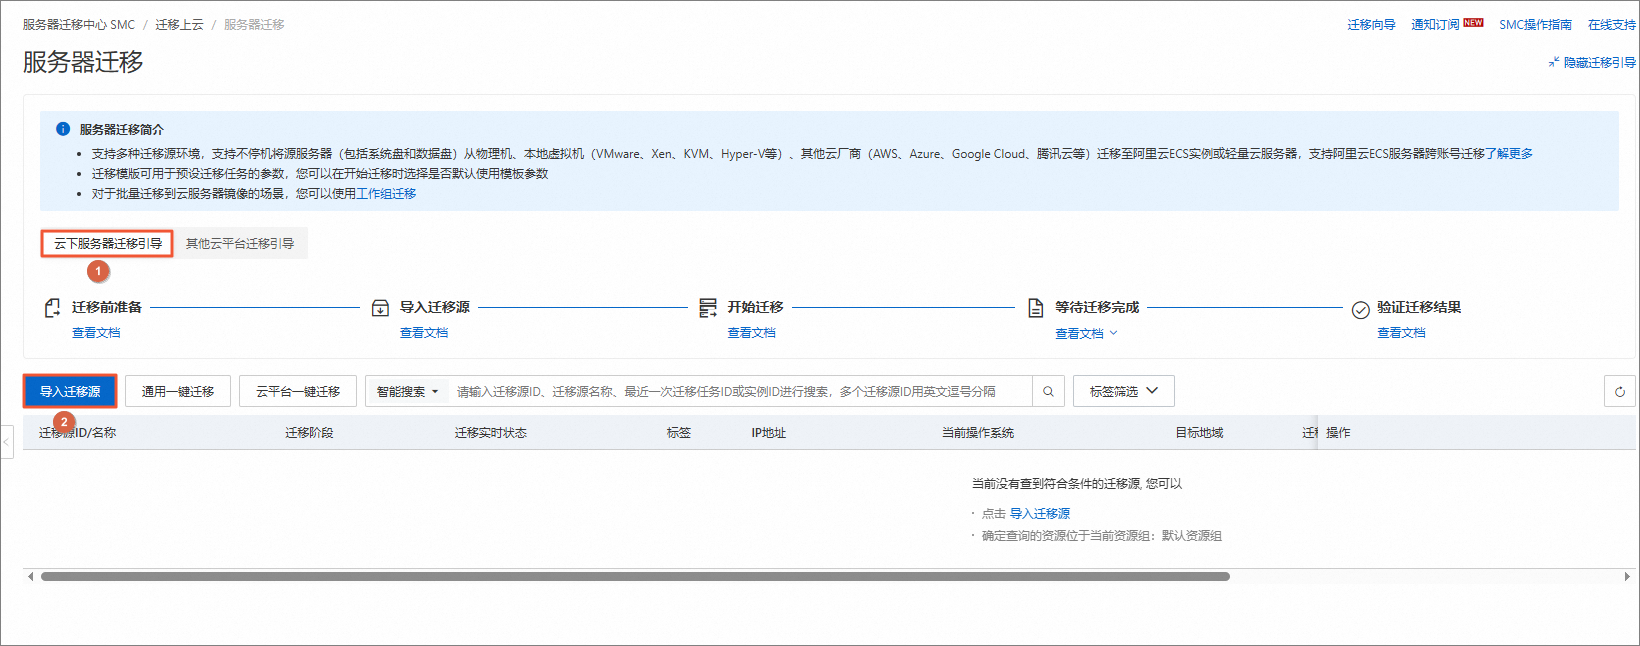This screenshot has width=1640, height=646.
Task: Open 服务器迁移中心 SMC breadcrumb
Action: [79, 25]
